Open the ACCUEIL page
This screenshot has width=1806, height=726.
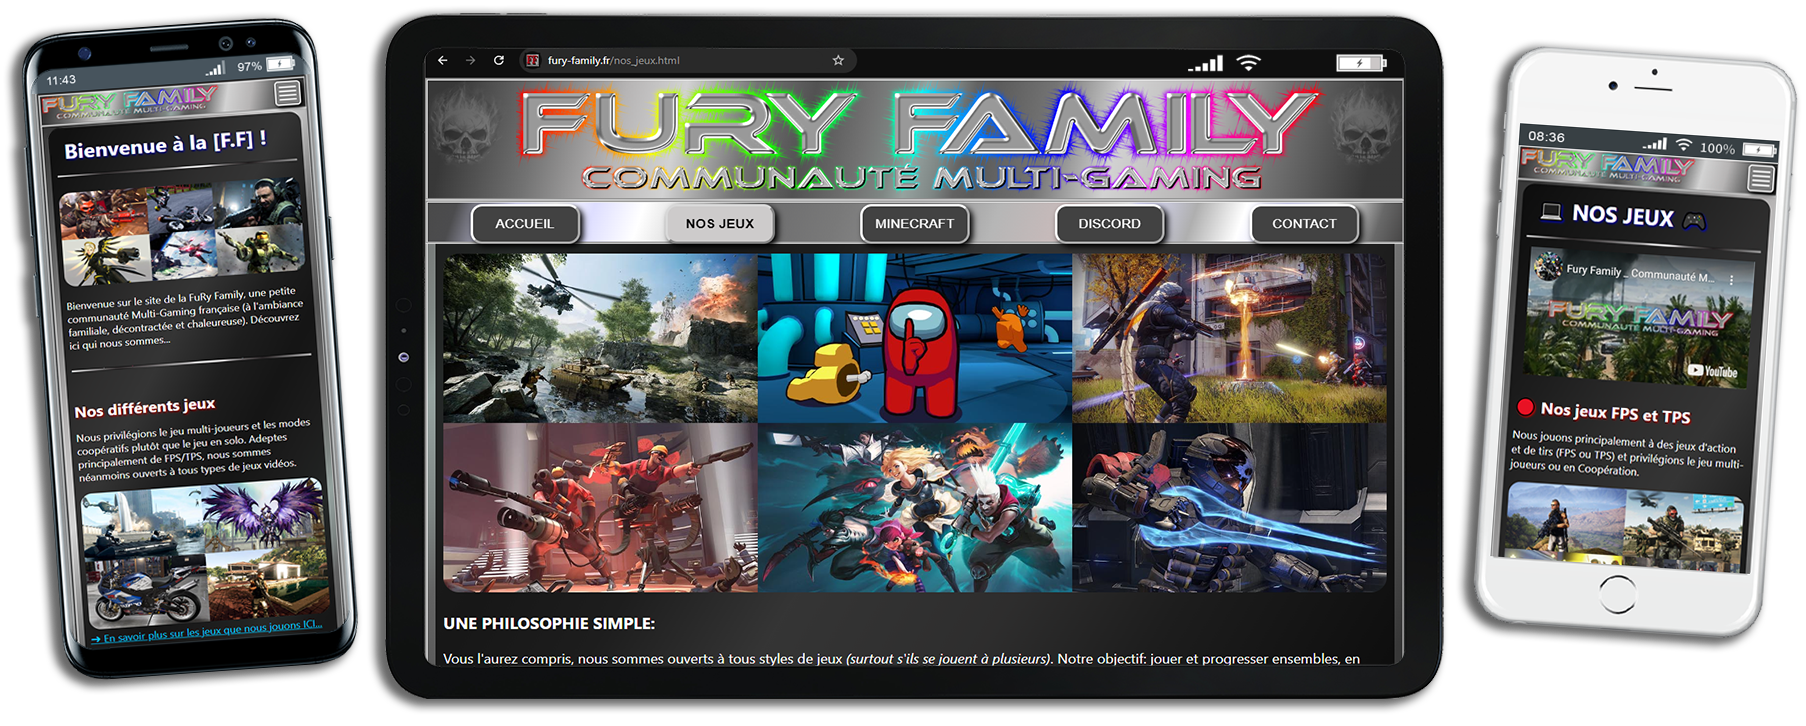(x=525, y=224)
